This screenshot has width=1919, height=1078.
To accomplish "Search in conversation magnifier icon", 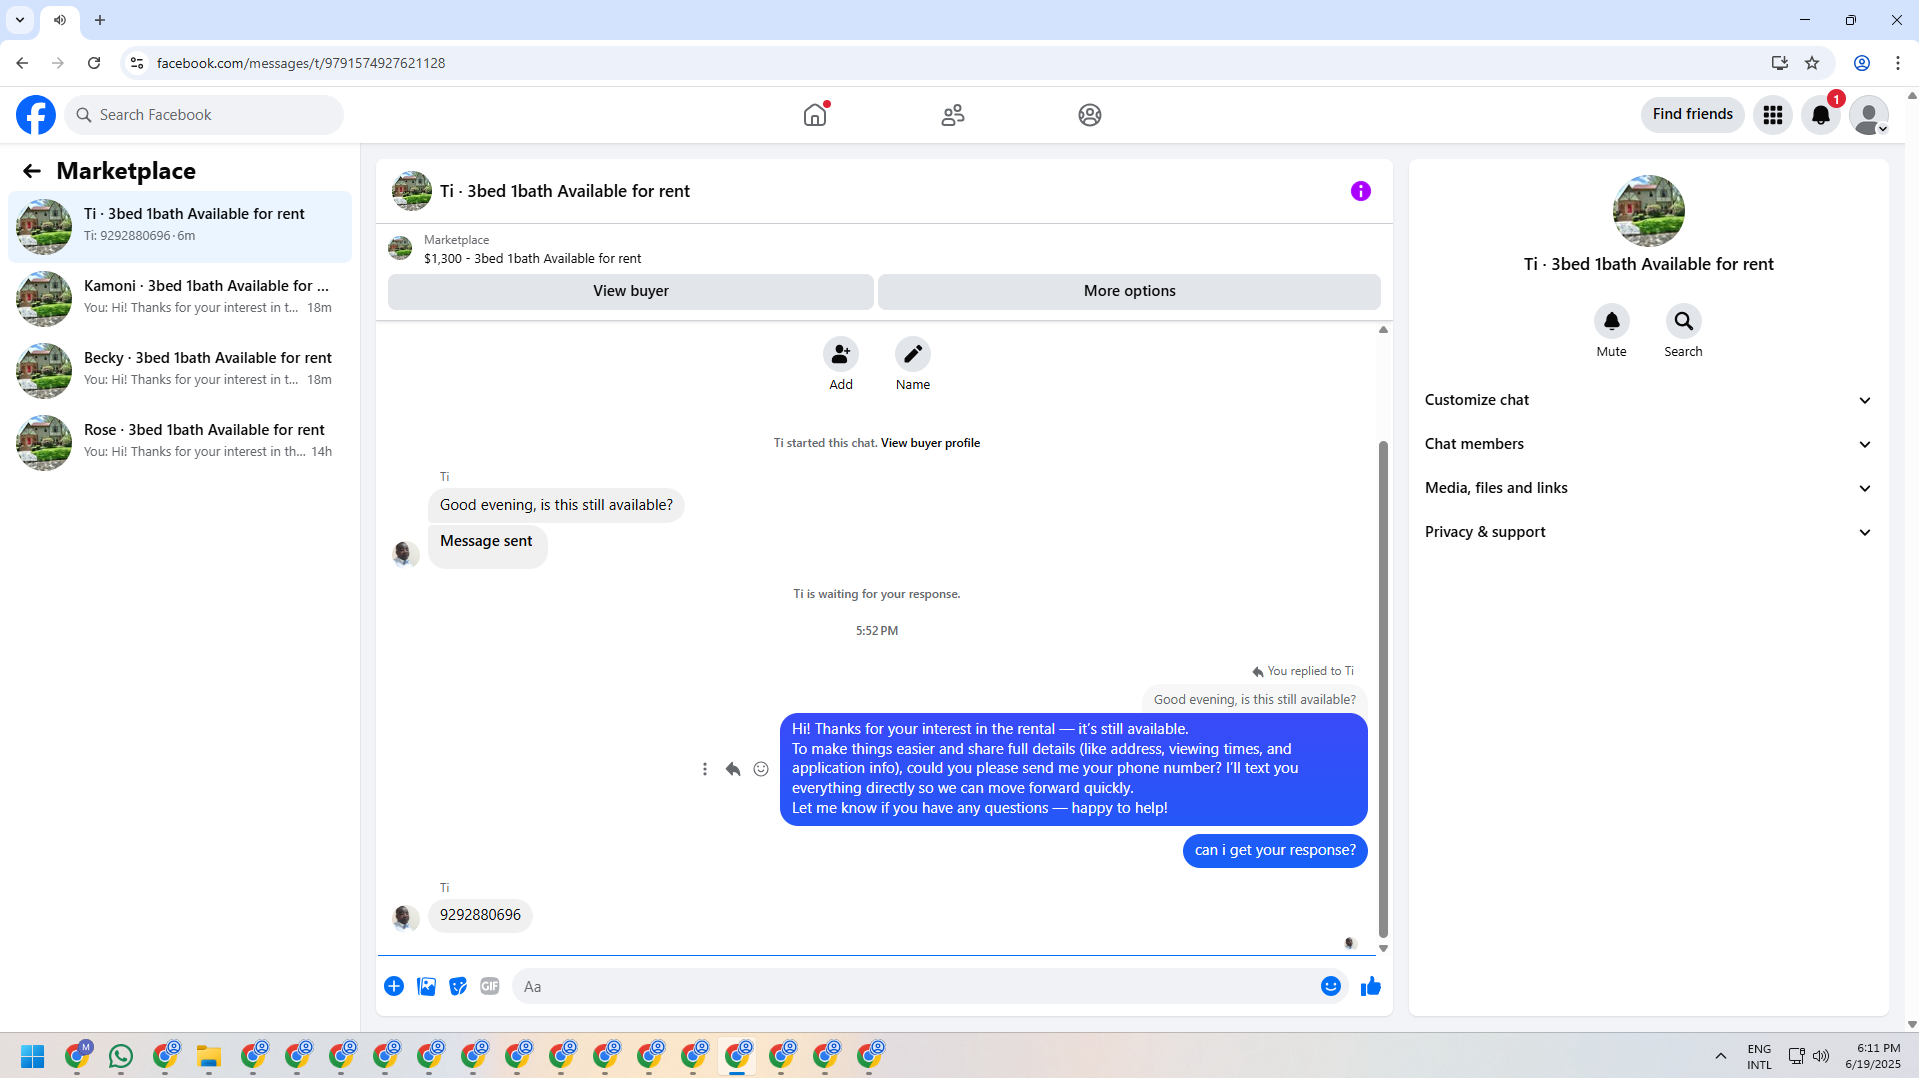I will tap(1684, 321).
